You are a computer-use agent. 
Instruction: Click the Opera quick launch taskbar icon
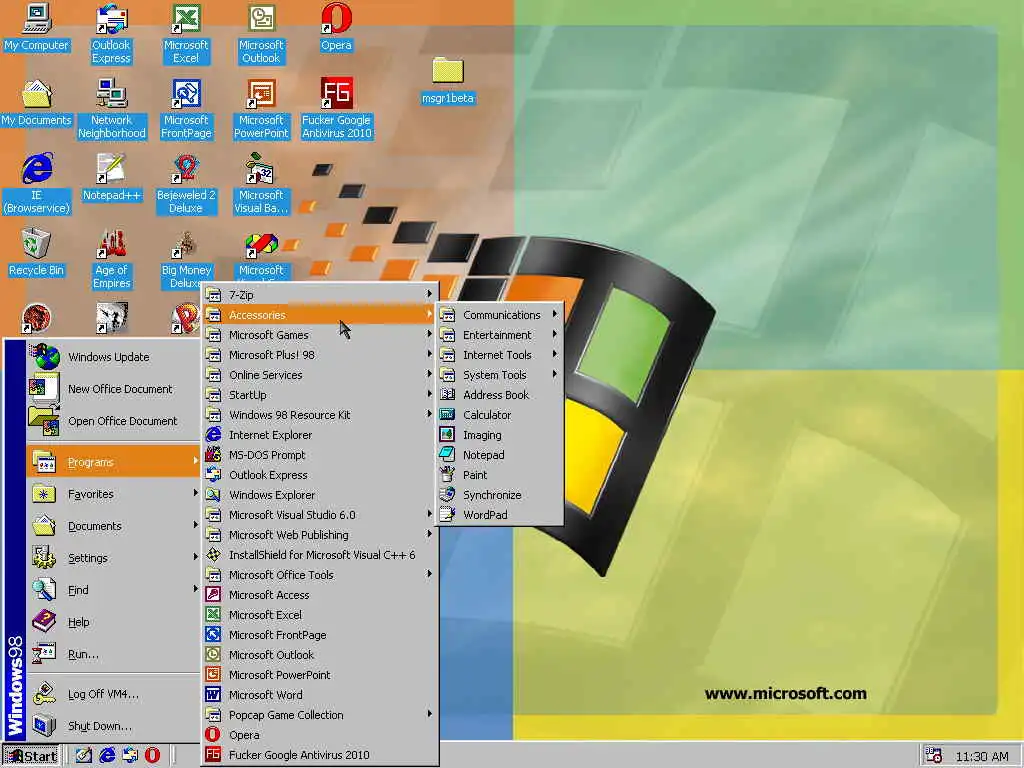(152, 756)
